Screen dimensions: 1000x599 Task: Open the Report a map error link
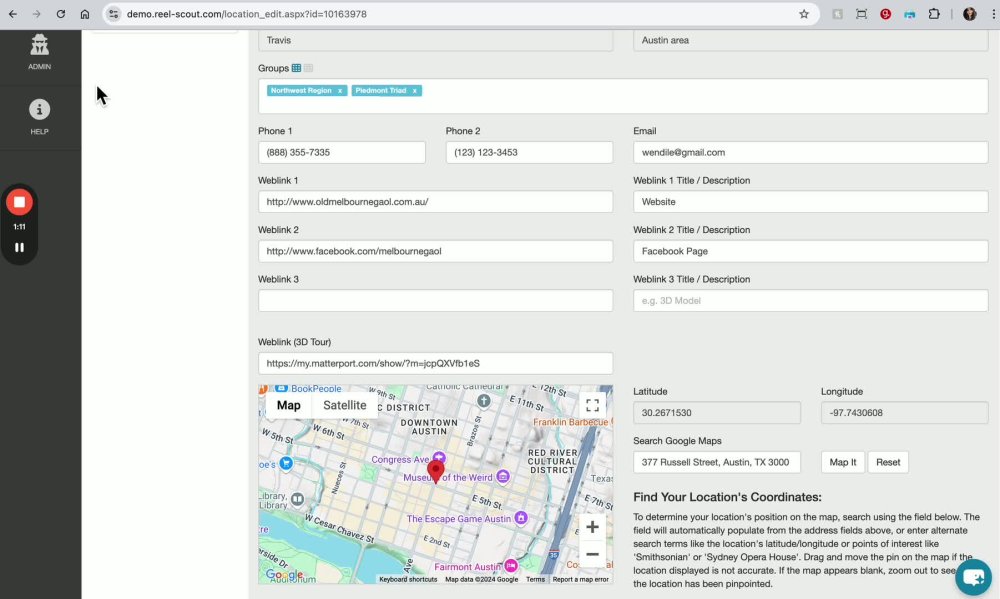point(580,579)
